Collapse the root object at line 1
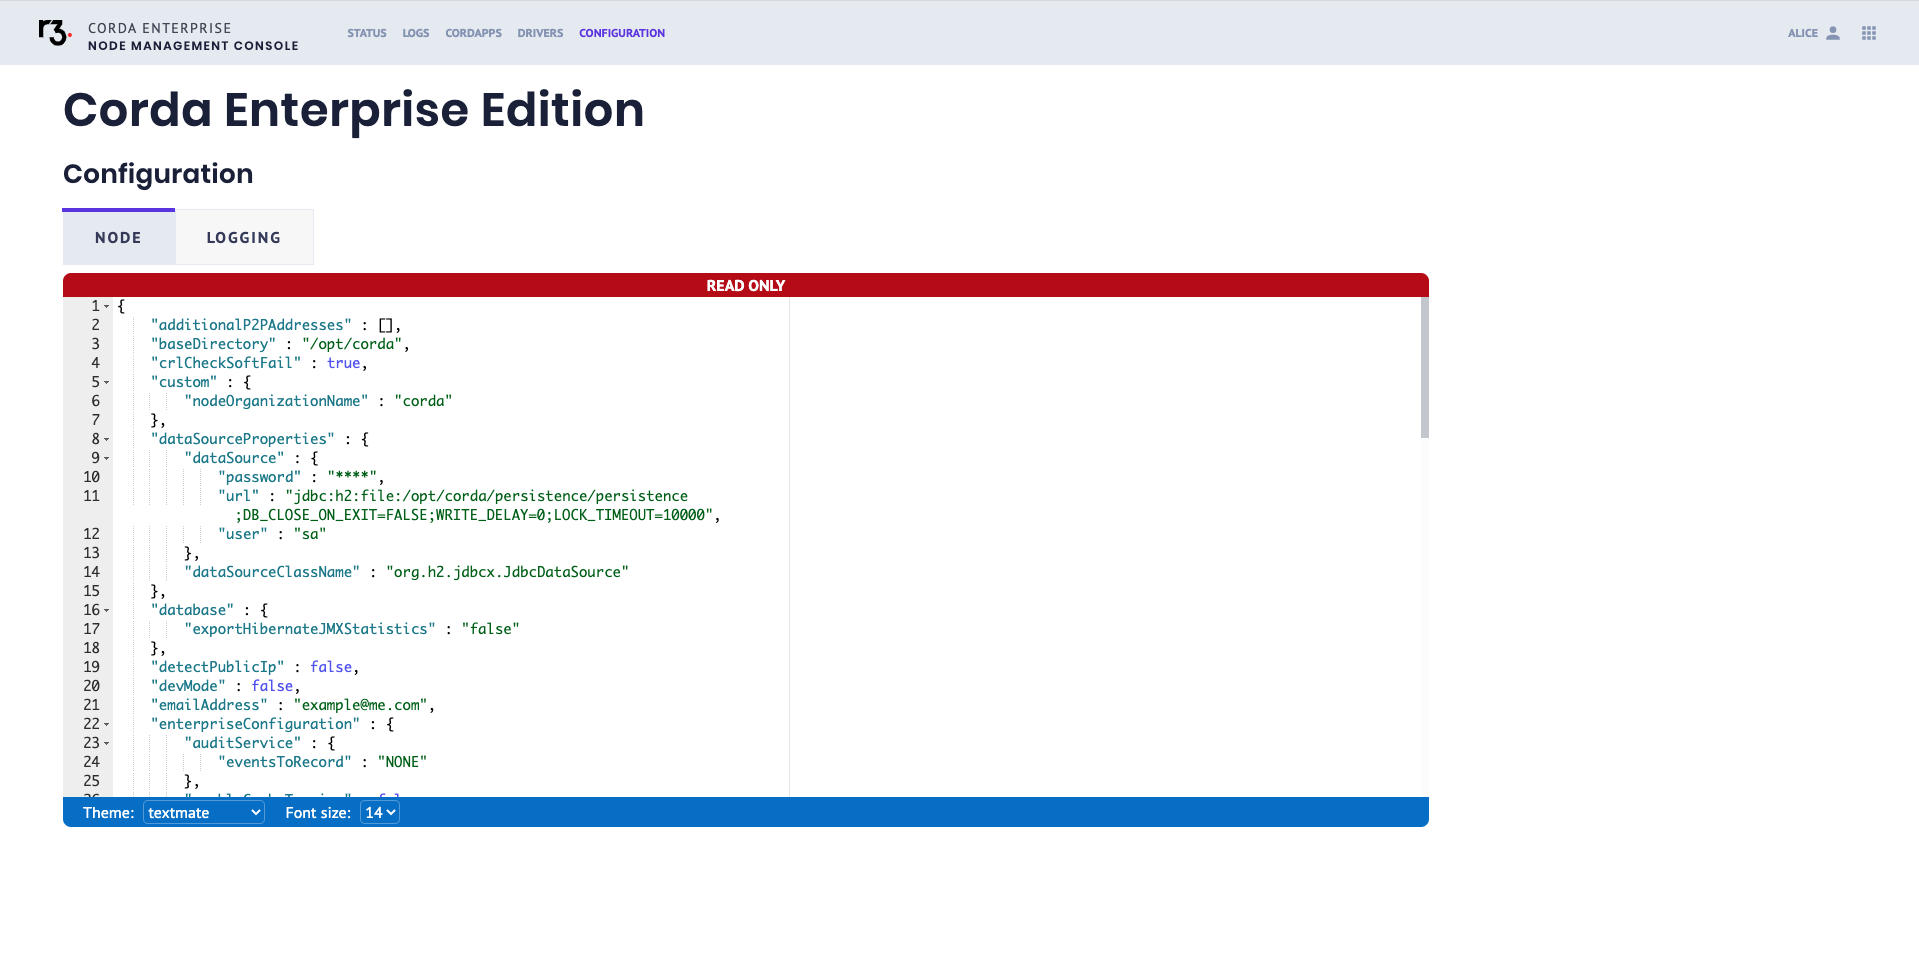1919x967 pixels. tap(107, 306)
